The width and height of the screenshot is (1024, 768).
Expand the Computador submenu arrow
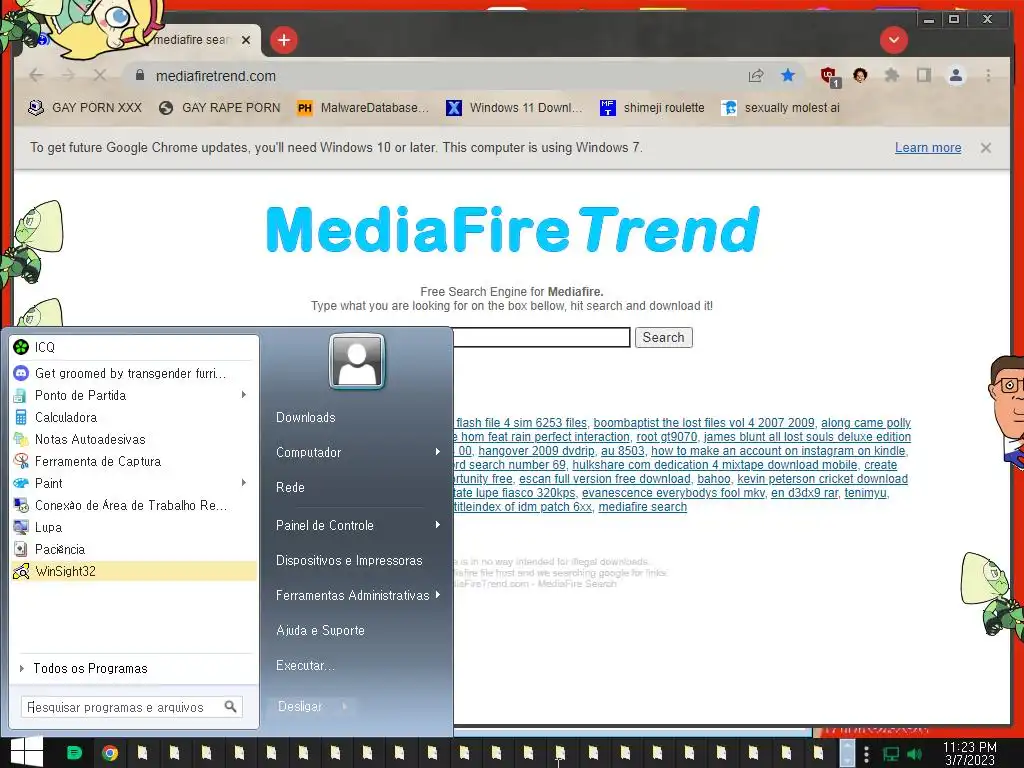(x=438, y=452)
